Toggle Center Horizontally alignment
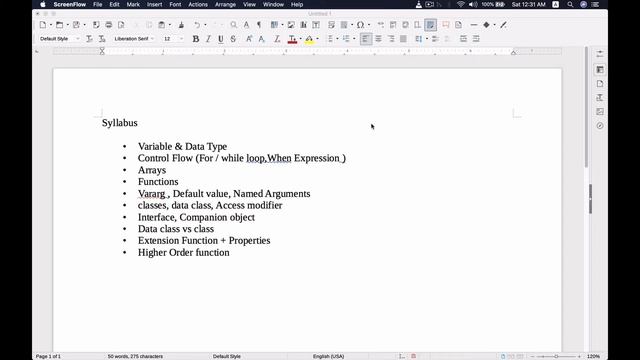Viewport: 640px width, 360px height. tap(378, 39)
